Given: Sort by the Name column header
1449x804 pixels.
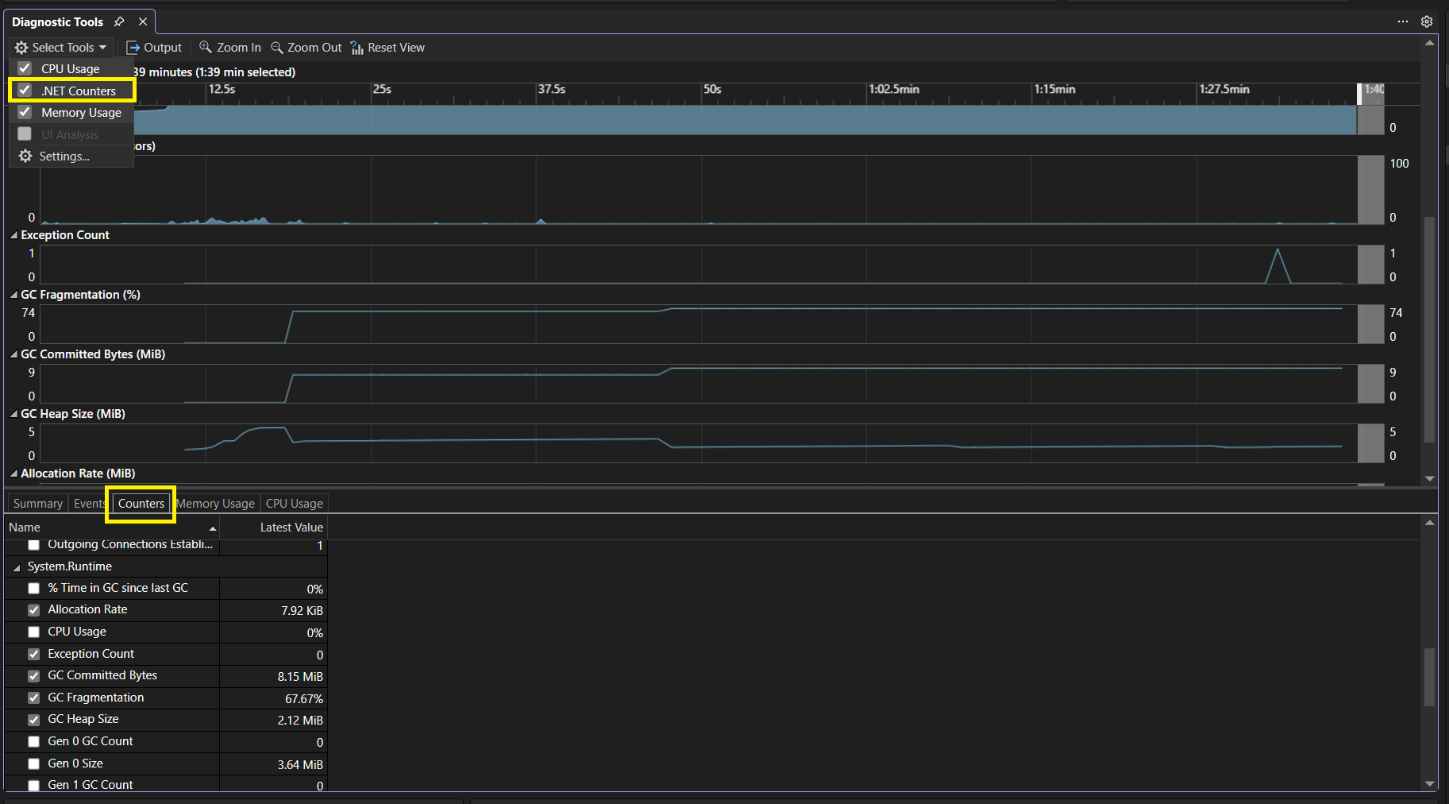Looking at the screenshot, I should click(x=112, y=527).
